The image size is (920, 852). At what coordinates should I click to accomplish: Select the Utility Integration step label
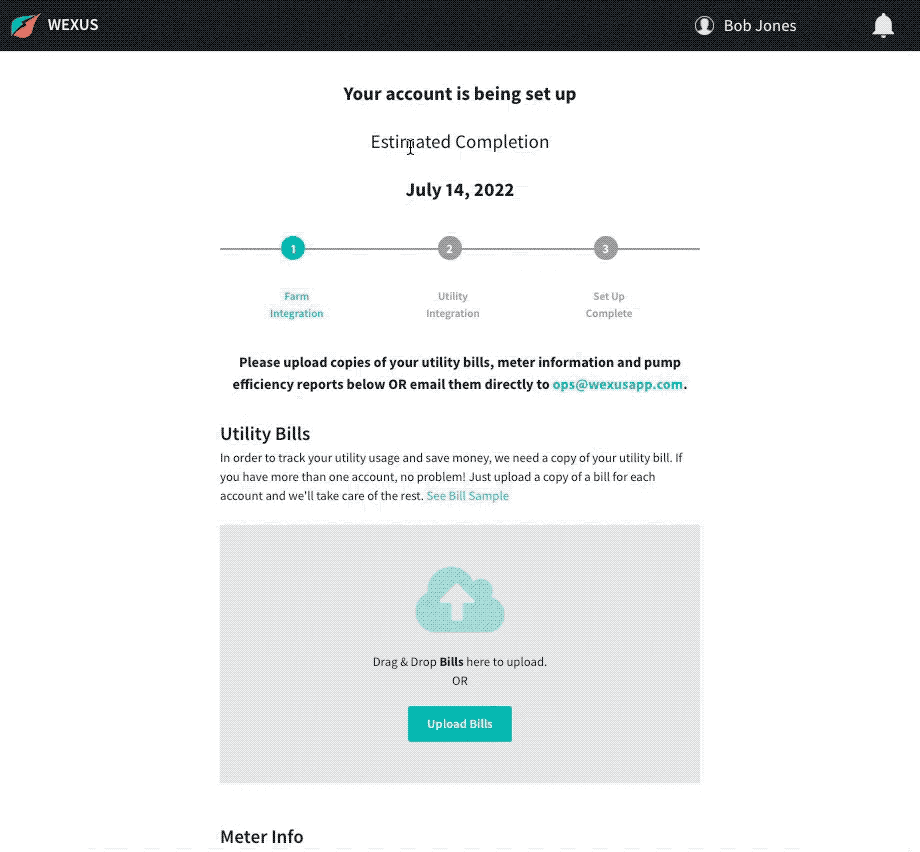pos(452,305)
